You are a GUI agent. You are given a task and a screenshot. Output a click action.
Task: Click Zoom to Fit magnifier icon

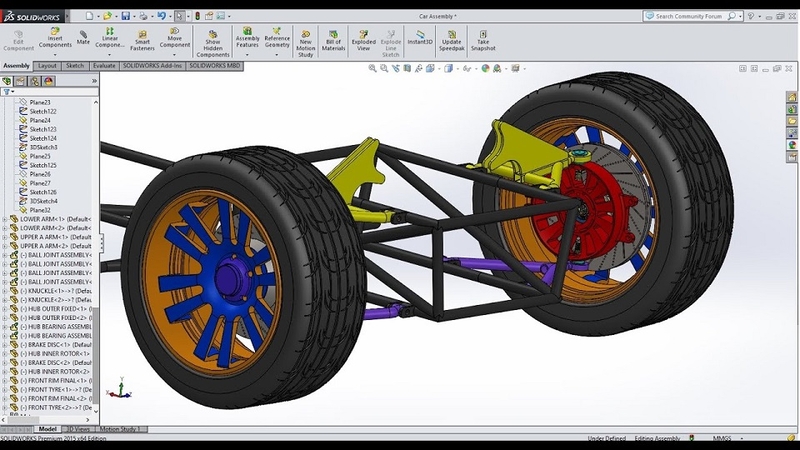[x=372, y=68]
